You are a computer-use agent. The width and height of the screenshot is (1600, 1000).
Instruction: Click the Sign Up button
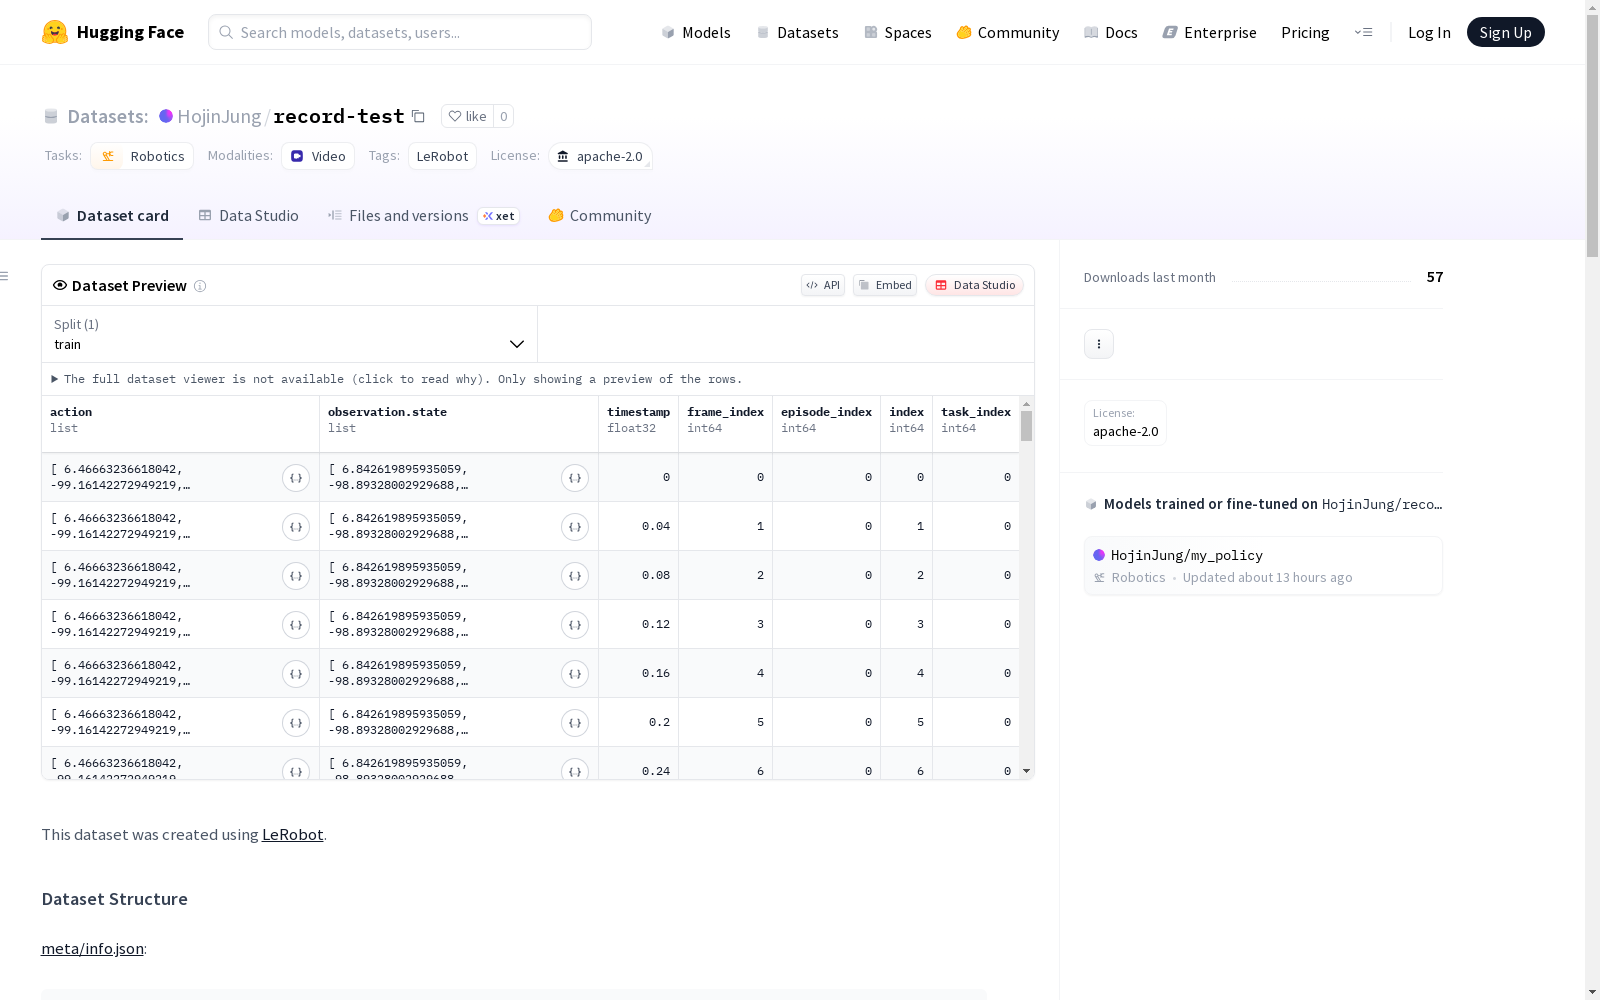(1505, 32)
